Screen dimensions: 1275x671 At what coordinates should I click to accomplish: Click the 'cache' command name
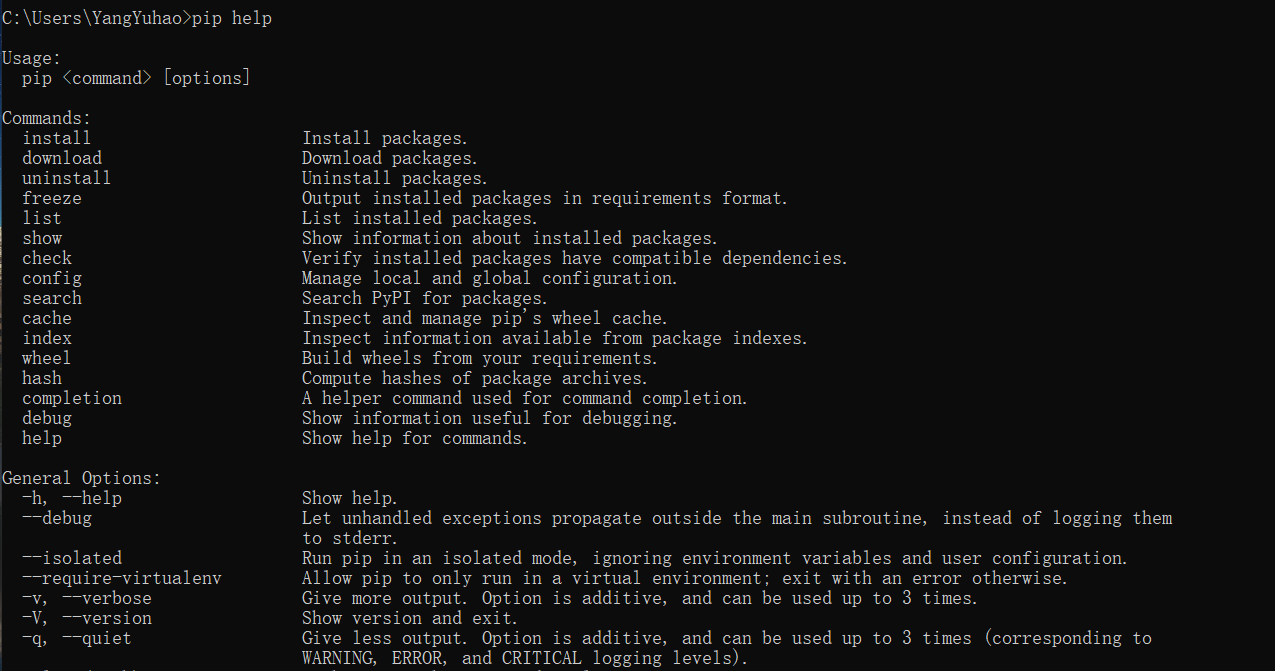tap(47, 318)
